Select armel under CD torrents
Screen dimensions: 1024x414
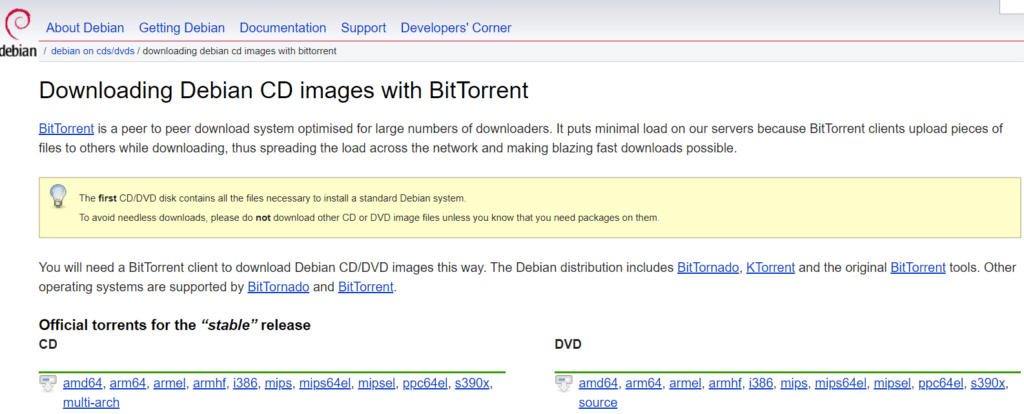170,384
